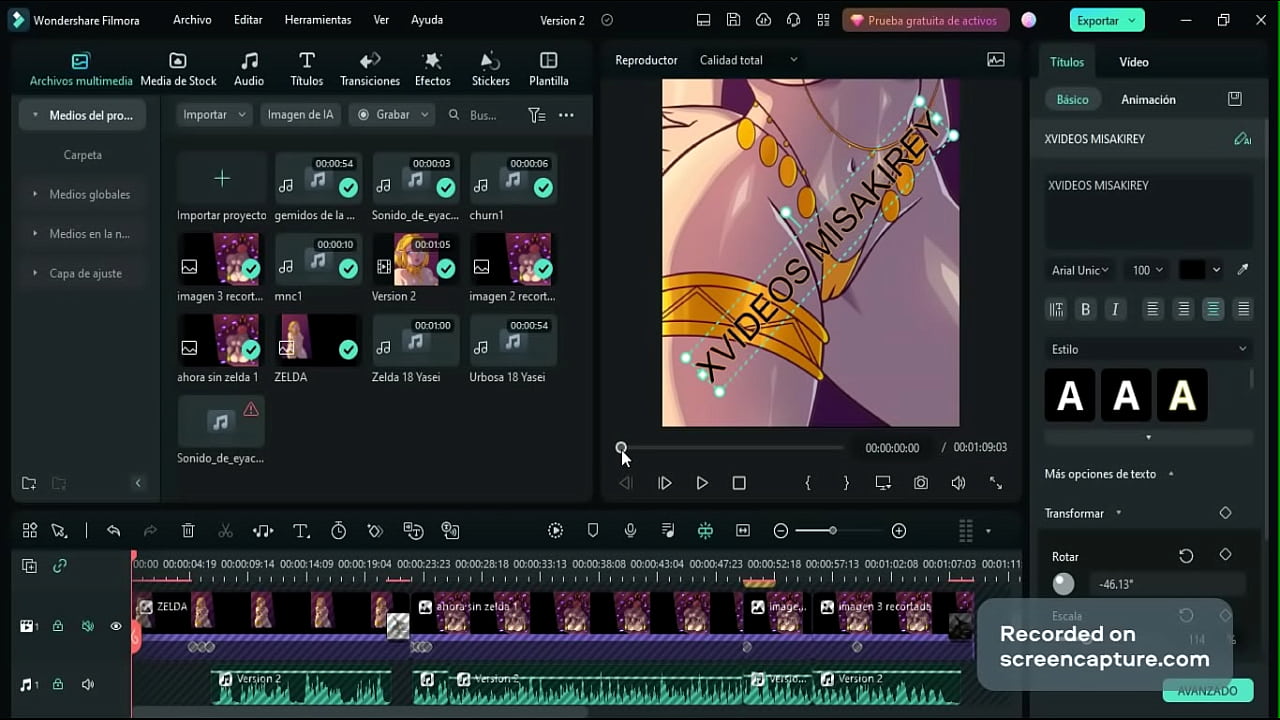Click the save project icon in title bar
Image resolution: width=1280 pixels, height=720 pixels.
pos(733,20)
